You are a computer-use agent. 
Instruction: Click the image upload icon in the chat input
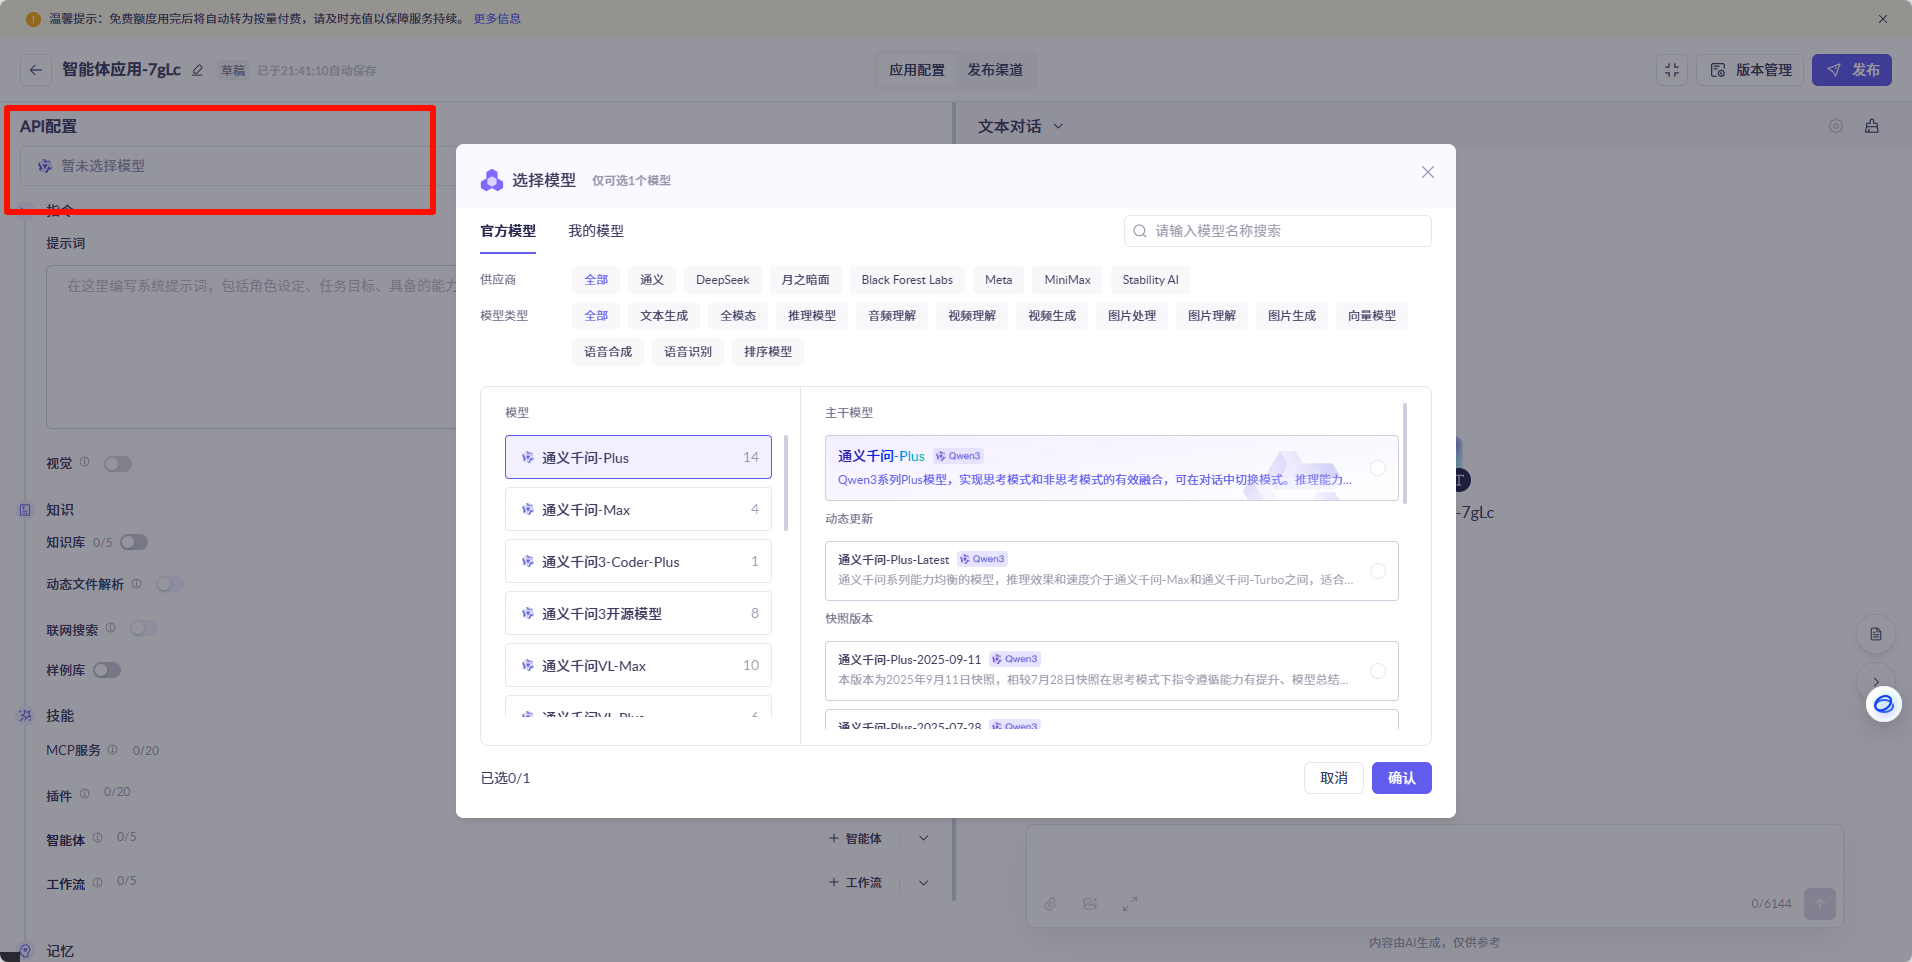tap(1090, 904)
